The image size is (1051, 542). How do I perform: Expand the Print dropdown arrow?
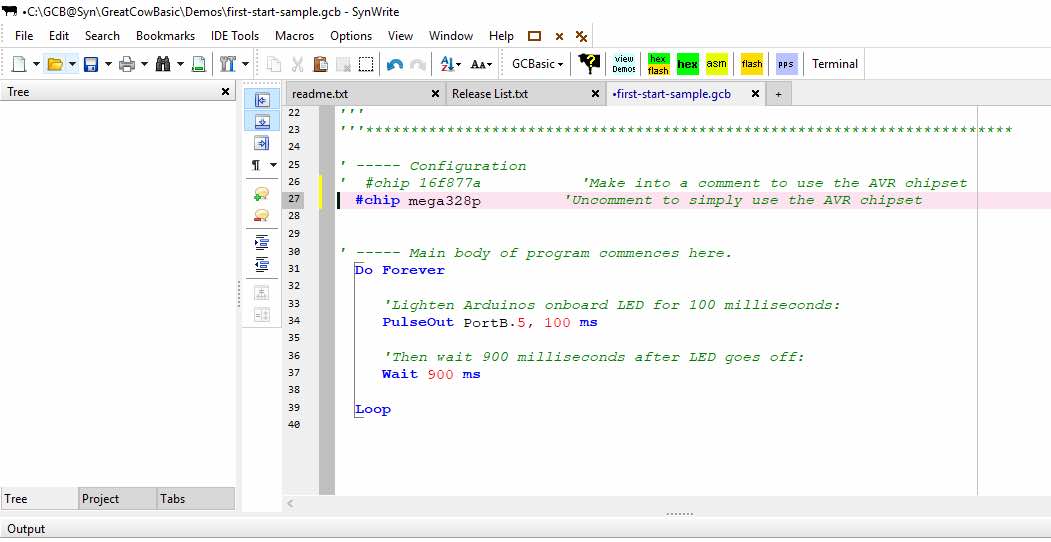coord(144,64)
